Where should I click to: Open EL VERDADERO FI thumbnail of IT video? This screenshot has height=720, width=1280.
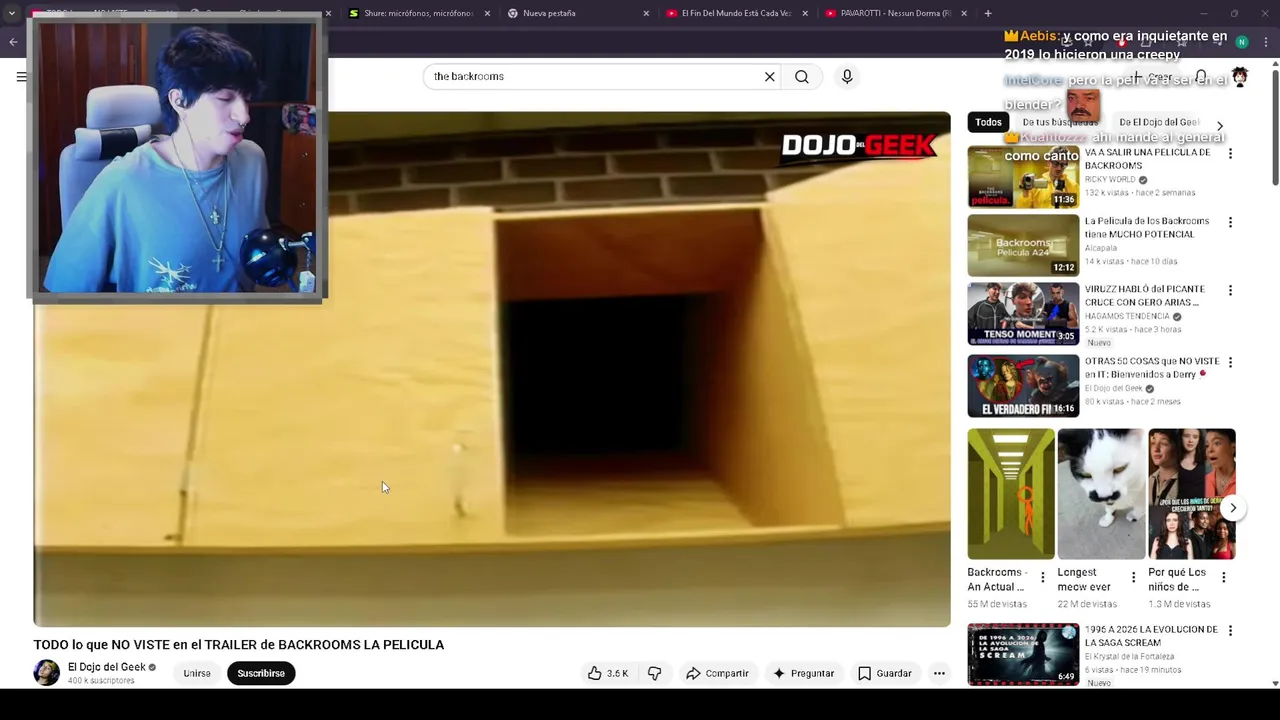click(x=1023, y=386)
